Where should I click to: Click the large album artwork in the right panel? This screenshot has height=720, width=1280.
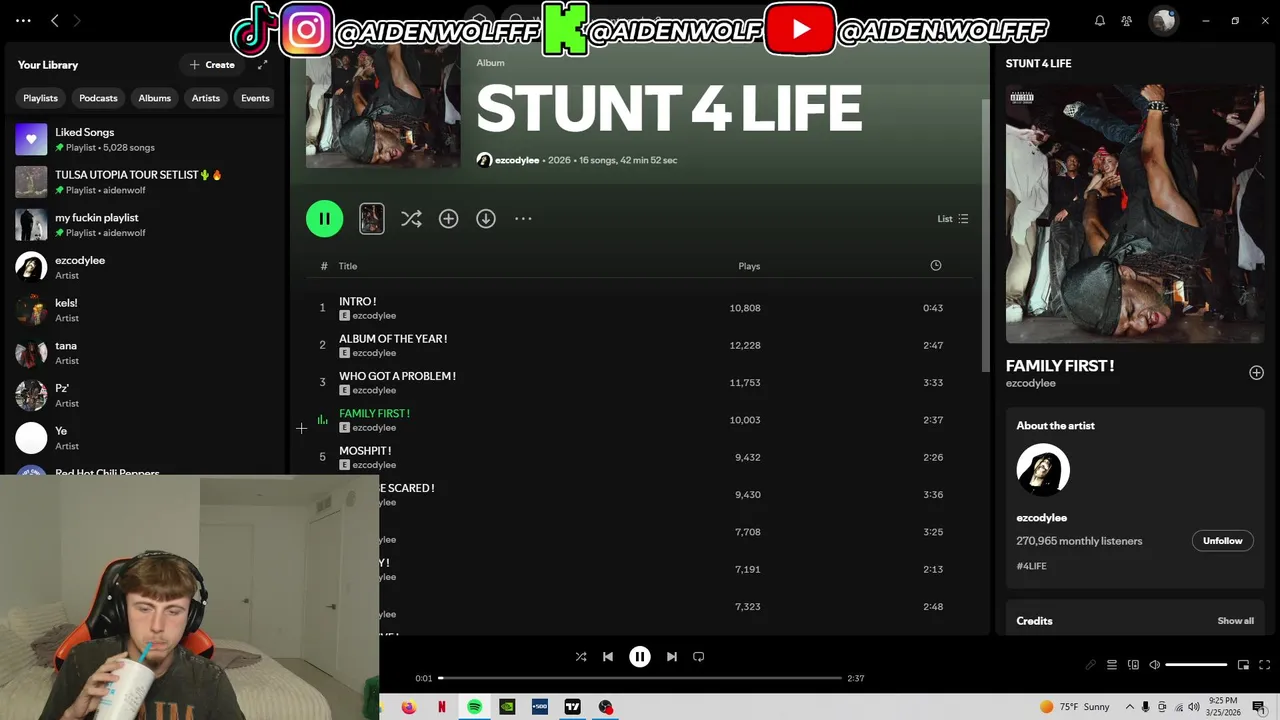point(1135,214)
